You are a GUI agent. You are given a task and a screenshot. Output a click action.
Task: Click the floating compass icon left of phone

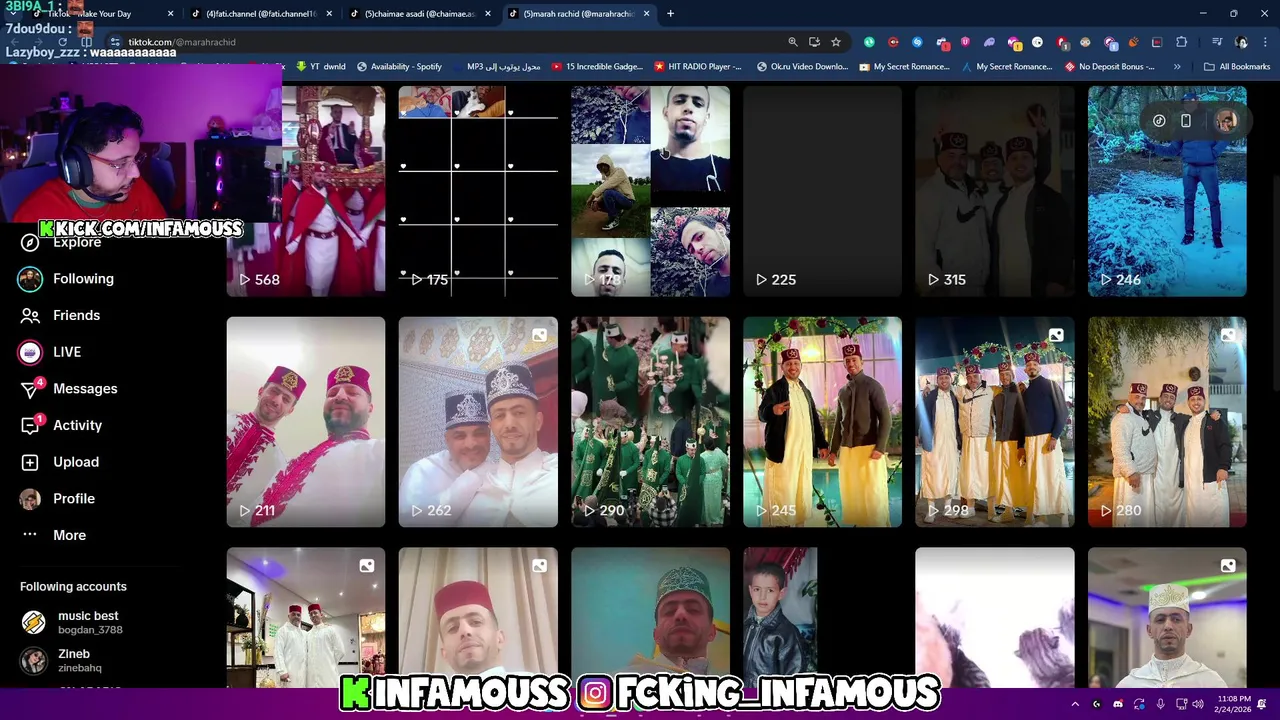(x=1159, y=121)
